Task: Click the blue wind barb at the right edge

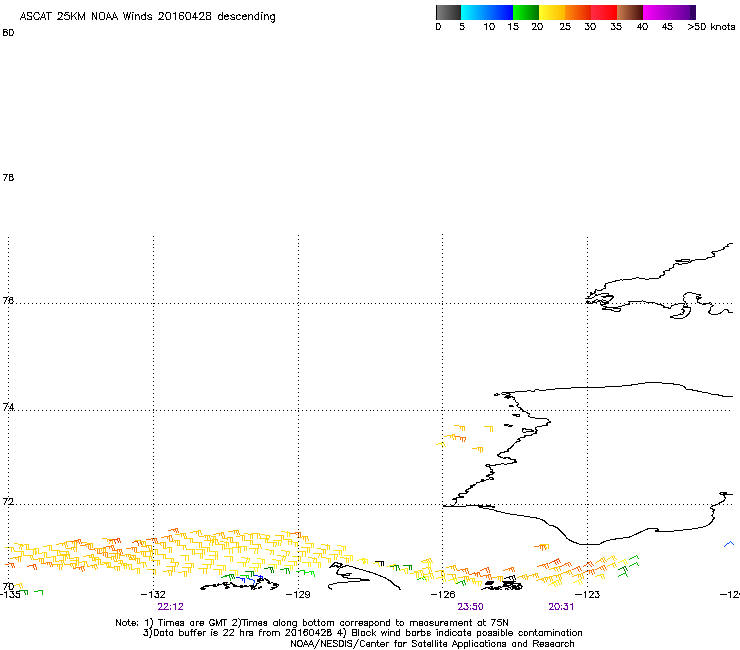Action: coord(729,544)
